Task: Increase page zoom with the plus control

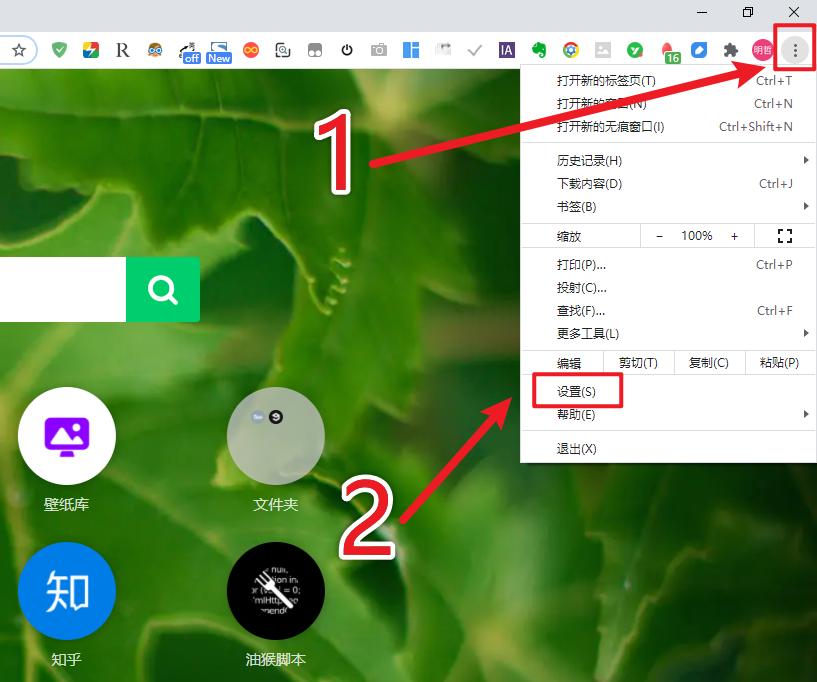Action: click(735, 236)
